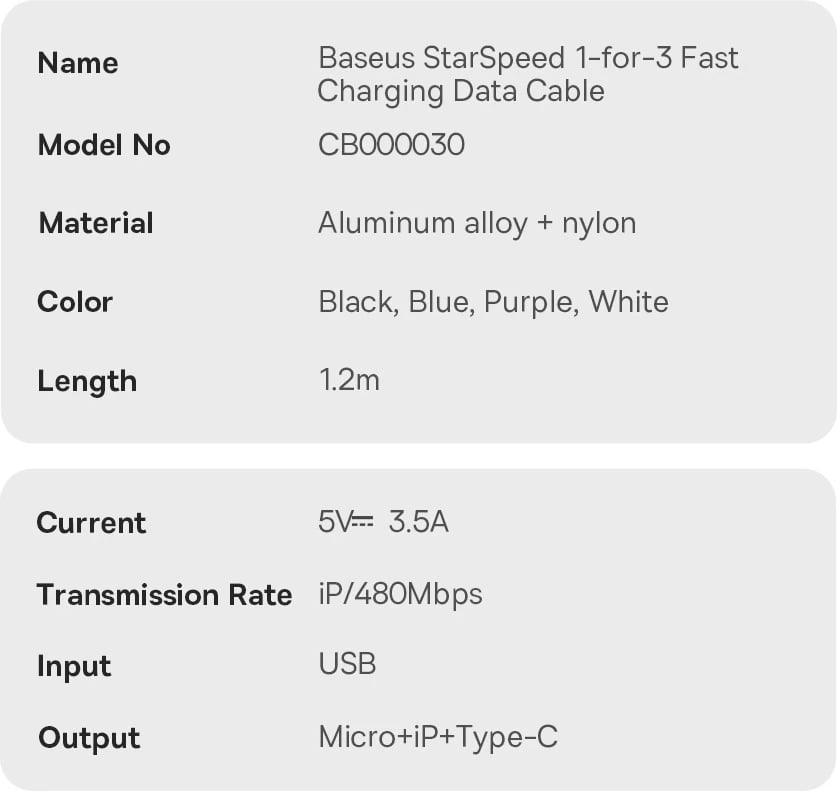This screenshot has height=791, width=837.
Task: Select the iP/480Mbps value
Action: pyautogui.click(x=400, y=595)
